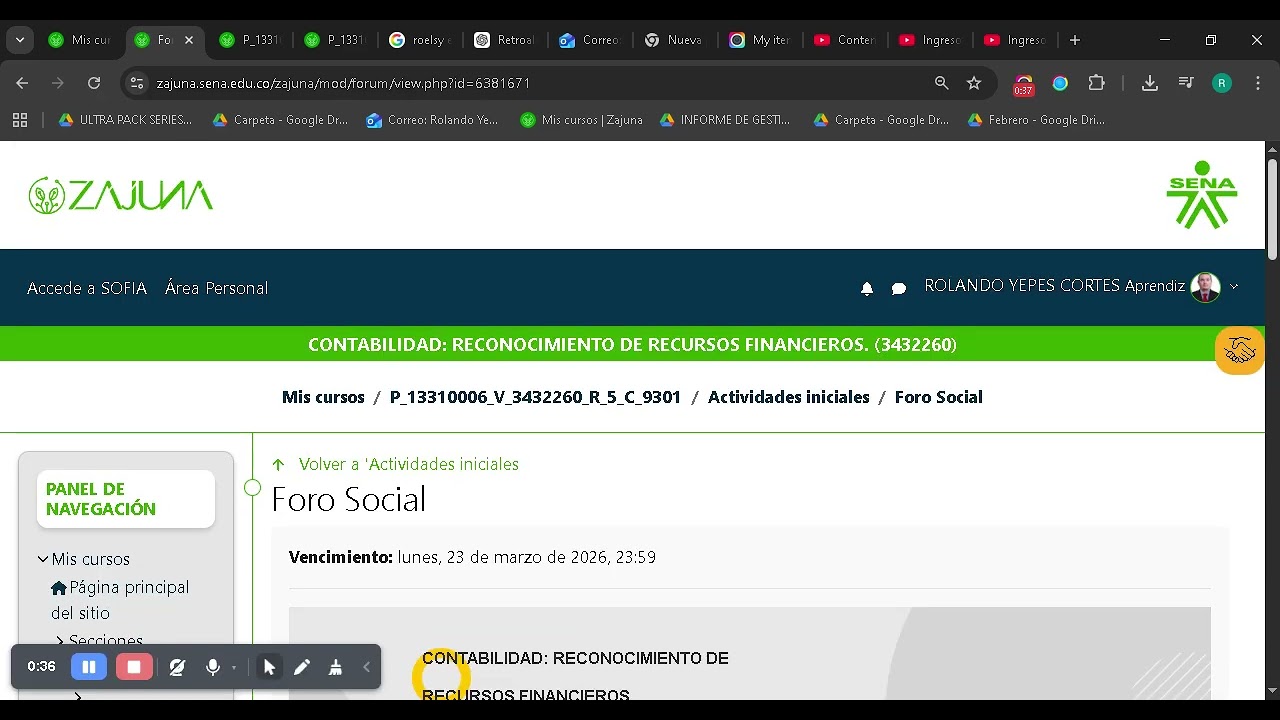This screenshot has height=720, width=1280.
Task: Open Mis cursos | Zajuna bookmark
Action: 582,120
